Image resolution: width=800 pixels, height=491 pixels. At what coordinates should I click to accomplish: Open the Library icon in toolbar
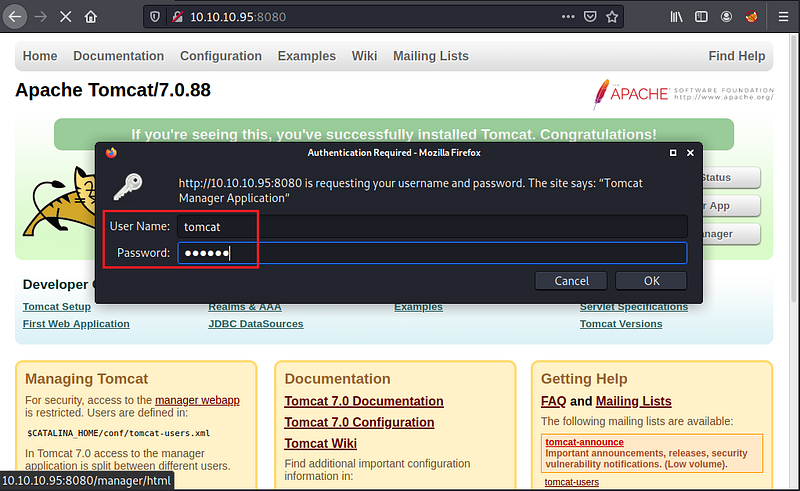click(x=677, y=17)
